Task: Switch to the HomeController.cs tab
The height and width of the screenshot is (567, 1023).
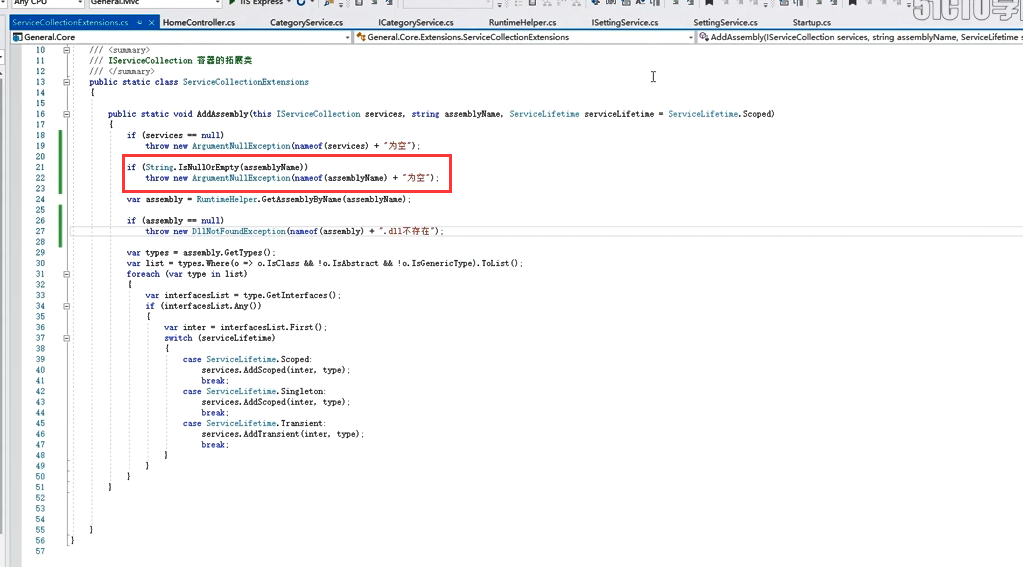Action: [x=199, y=22]
